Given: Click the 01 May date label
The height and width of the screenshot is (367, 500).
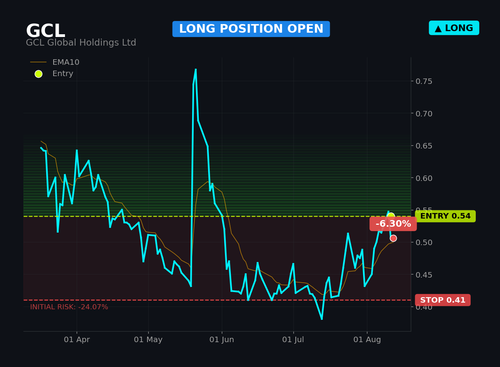Looking at the screenshot, I should [x=148, y=340].
